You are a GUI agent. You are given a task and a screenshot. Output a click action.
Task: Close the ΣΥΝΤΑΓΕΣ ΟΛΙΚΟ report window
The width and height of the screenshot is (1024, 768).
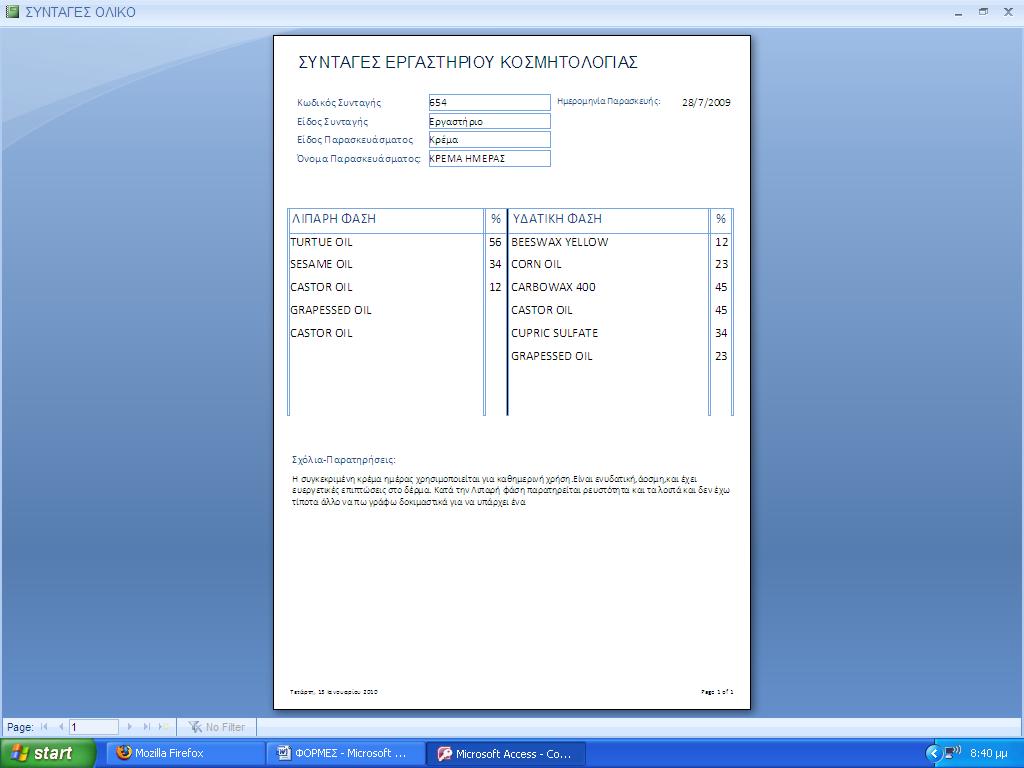[1008, 12]
